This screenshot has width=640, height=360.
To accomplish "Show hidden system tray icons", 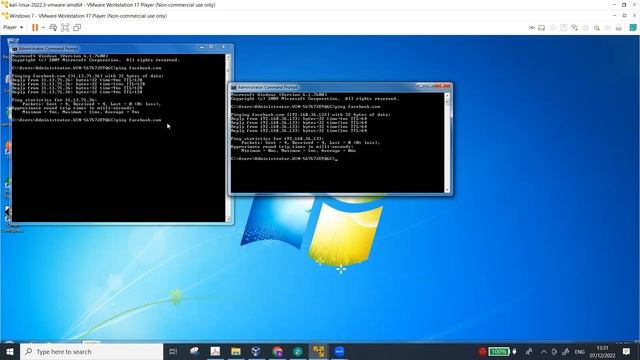I will coord(543,351).
